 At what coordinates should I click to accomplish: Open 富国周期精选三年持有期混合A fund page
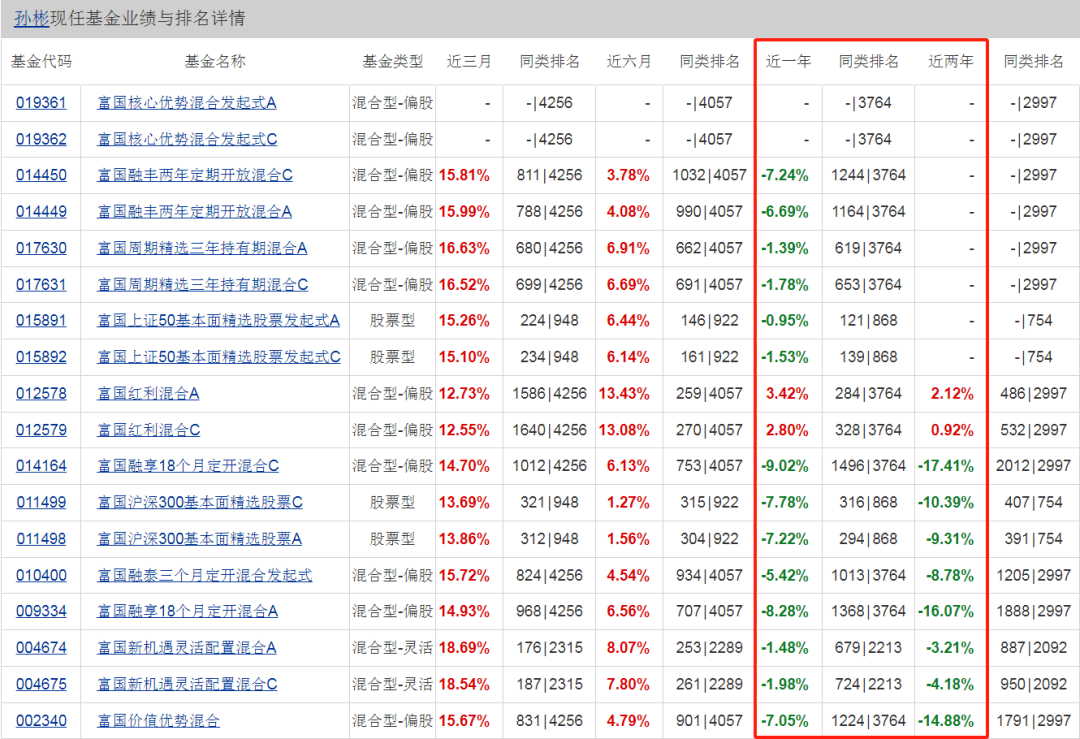(202, 248)
